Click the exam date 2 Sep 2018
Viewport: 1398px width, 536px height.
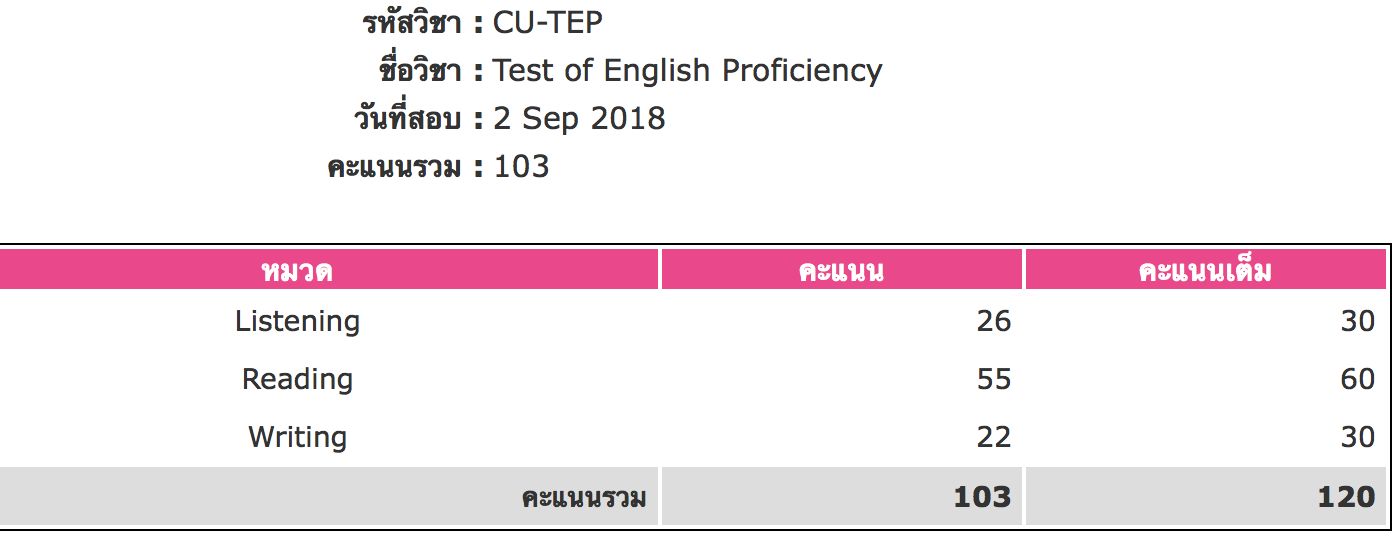point(579,118)
